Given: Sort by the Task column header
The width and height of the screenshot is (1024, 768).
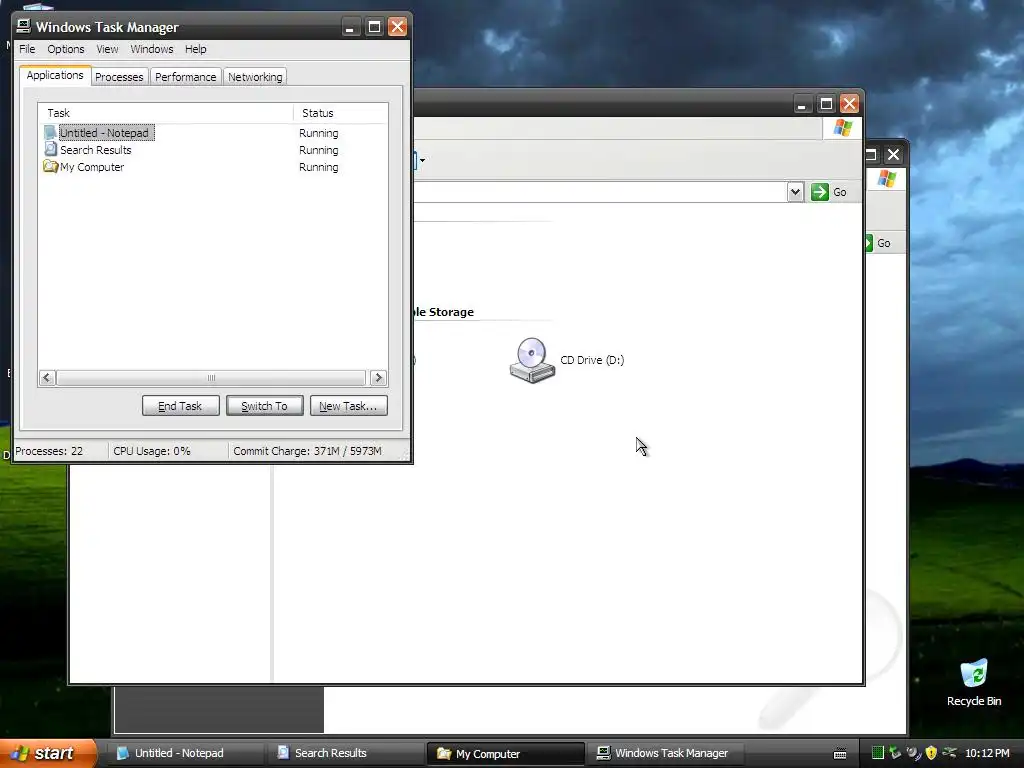Looking at the screenshot, I should 166,113.
